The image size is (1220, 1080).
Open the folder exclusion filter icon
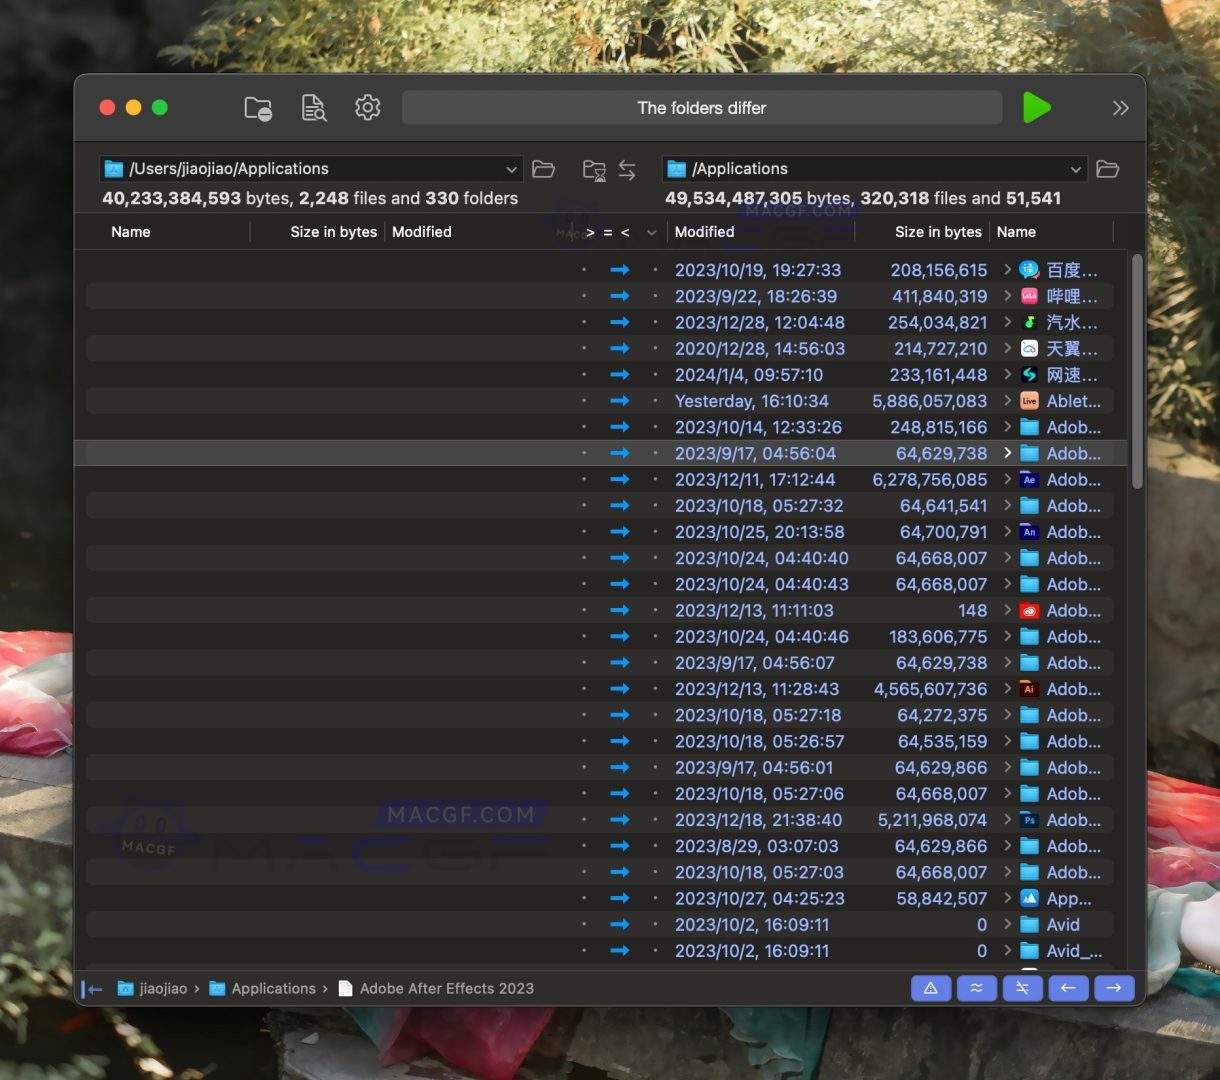click(258, 108)
